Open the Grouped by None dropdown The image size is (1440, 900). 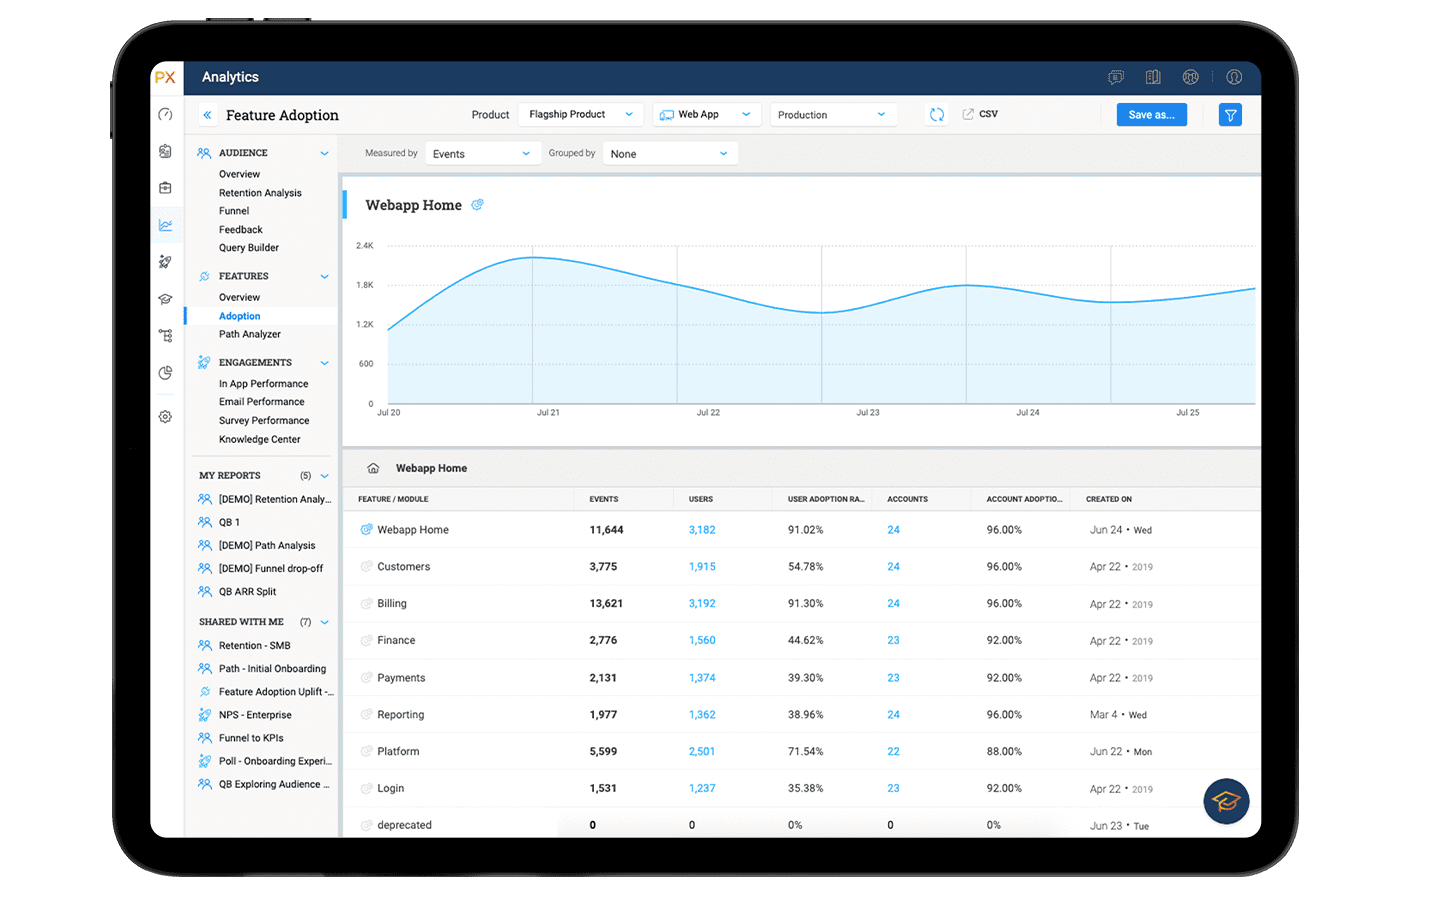(x=669, y=154)
